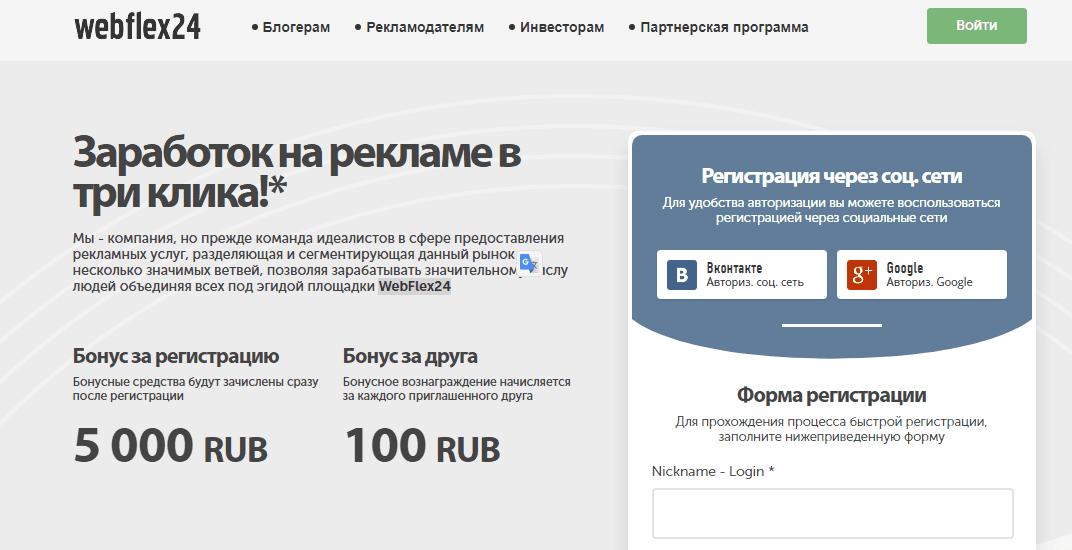Screen dimensions: 1072x550
Task: Click the Google Translate floating icon
Action: click(528, 263)
